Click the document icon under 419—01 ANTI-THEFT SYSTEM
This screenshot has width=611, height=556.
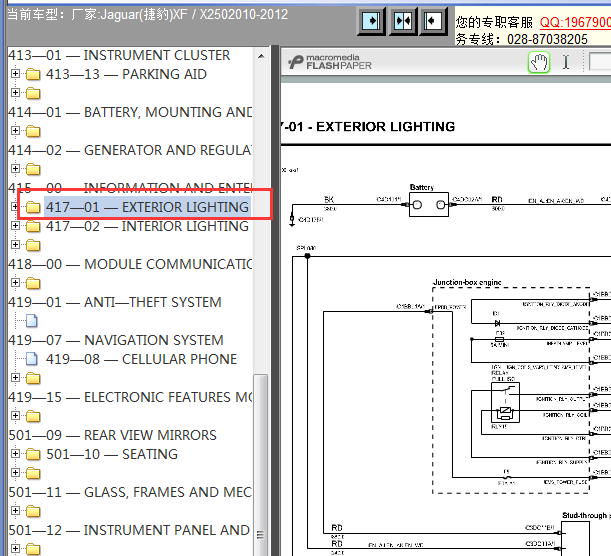pos(32,321)
